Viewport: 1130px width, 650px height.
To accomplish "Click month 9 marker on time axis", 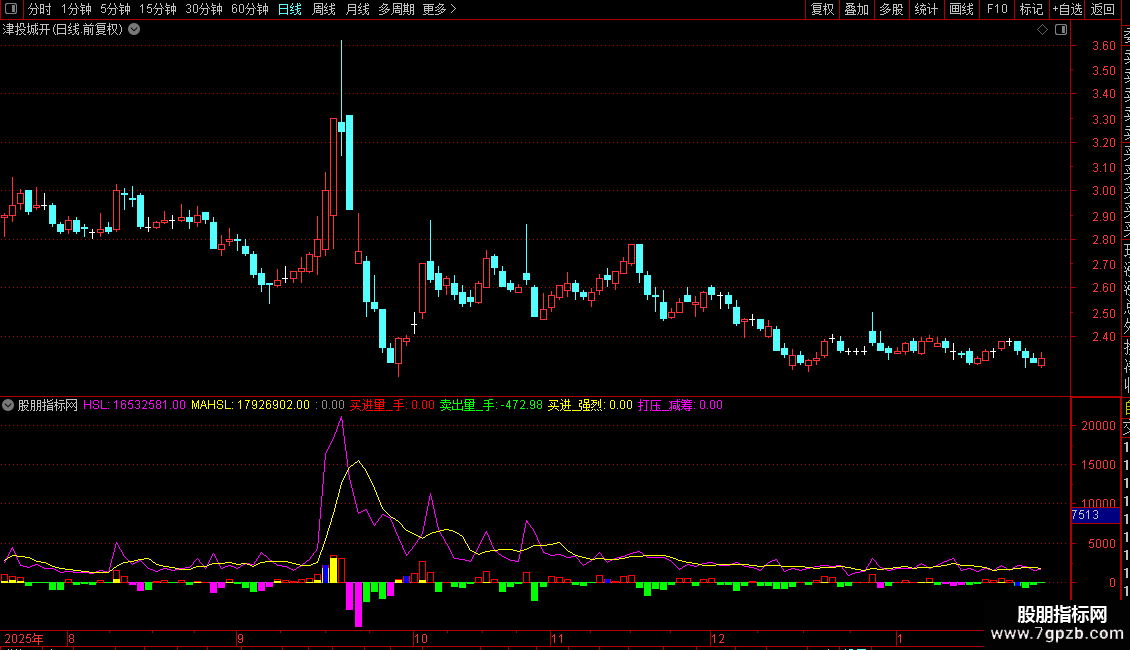I will 240,638.
